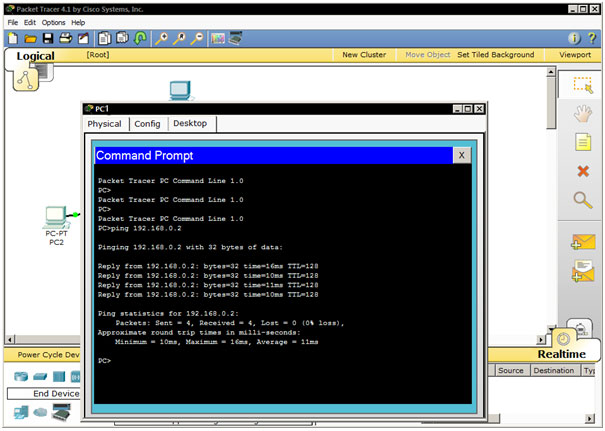Copy selection using the Copy toolbar icon
The width and height of the screenshot is (605, 431).
click(105, 38)
